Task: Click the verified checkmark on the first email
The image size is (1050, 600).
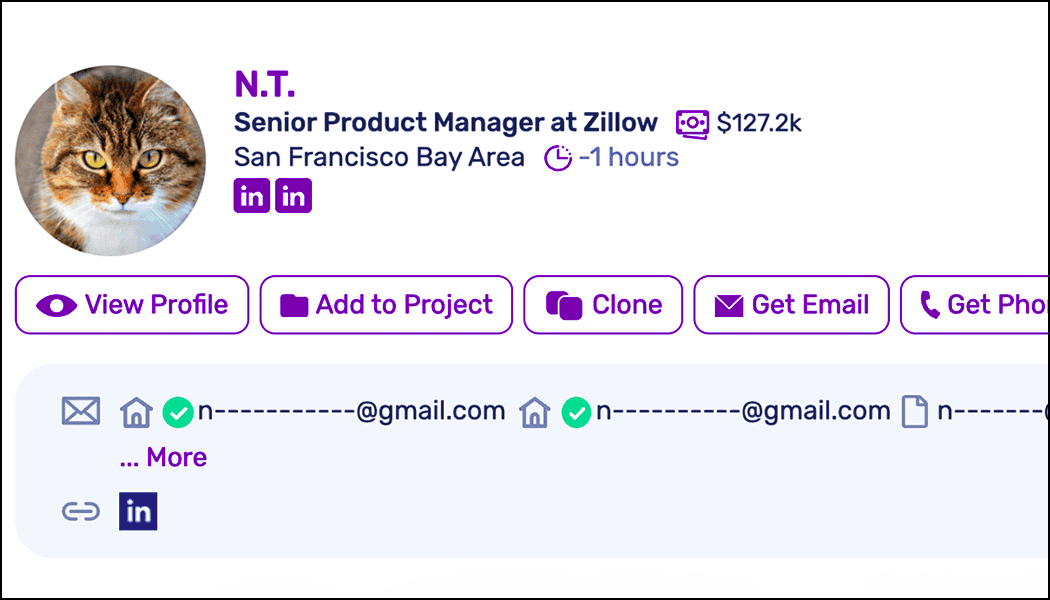Action: point(177,411)
